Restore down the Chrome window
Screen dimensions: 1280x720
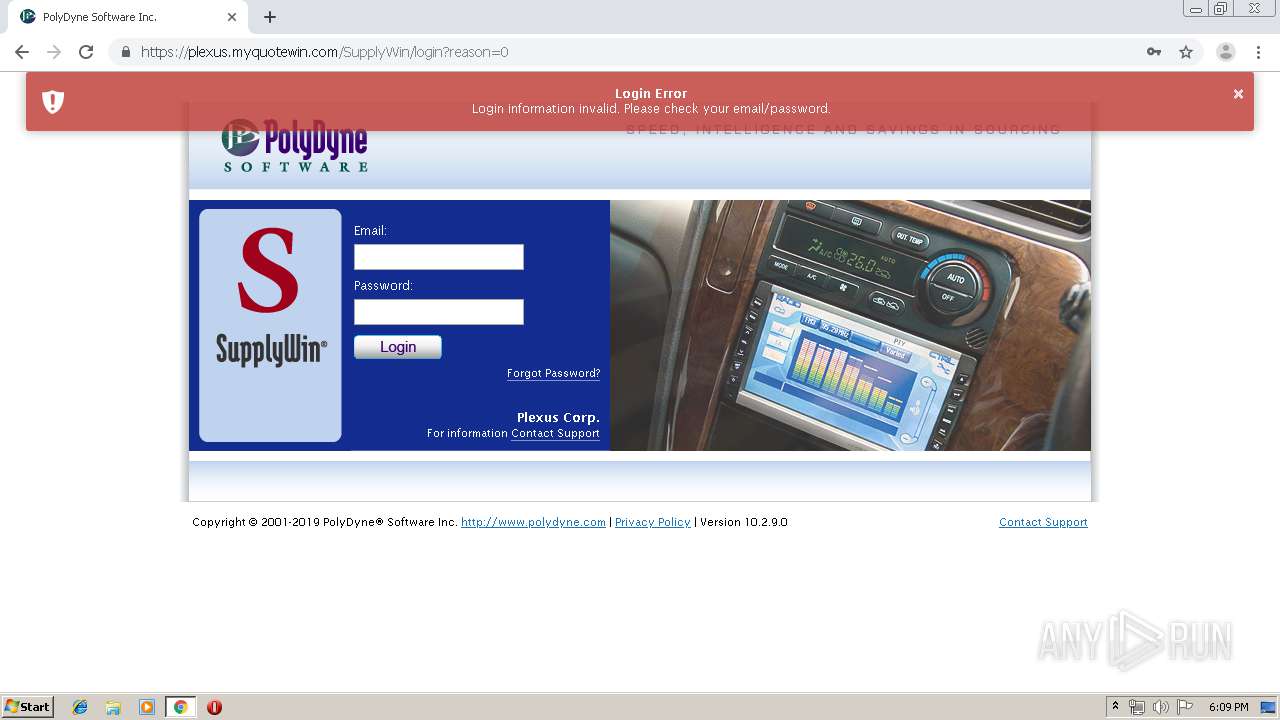[x=1221, y=9]
